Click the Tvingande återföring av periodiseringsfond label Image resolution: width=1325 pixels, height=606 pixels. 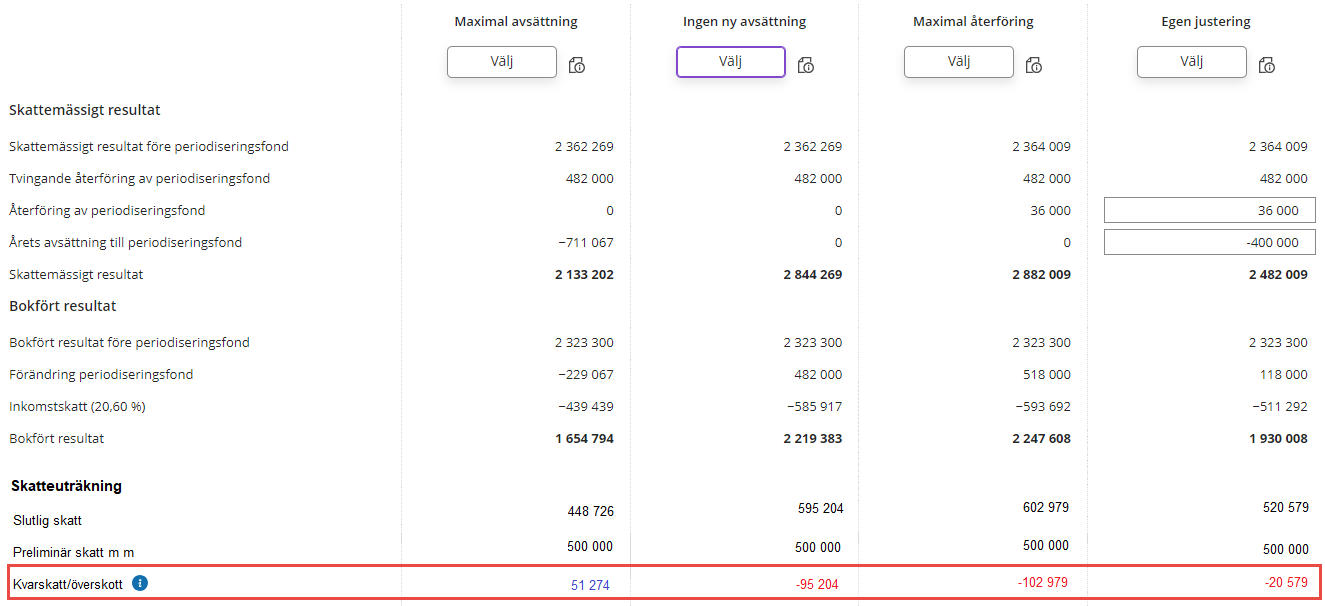click(139, 178)
